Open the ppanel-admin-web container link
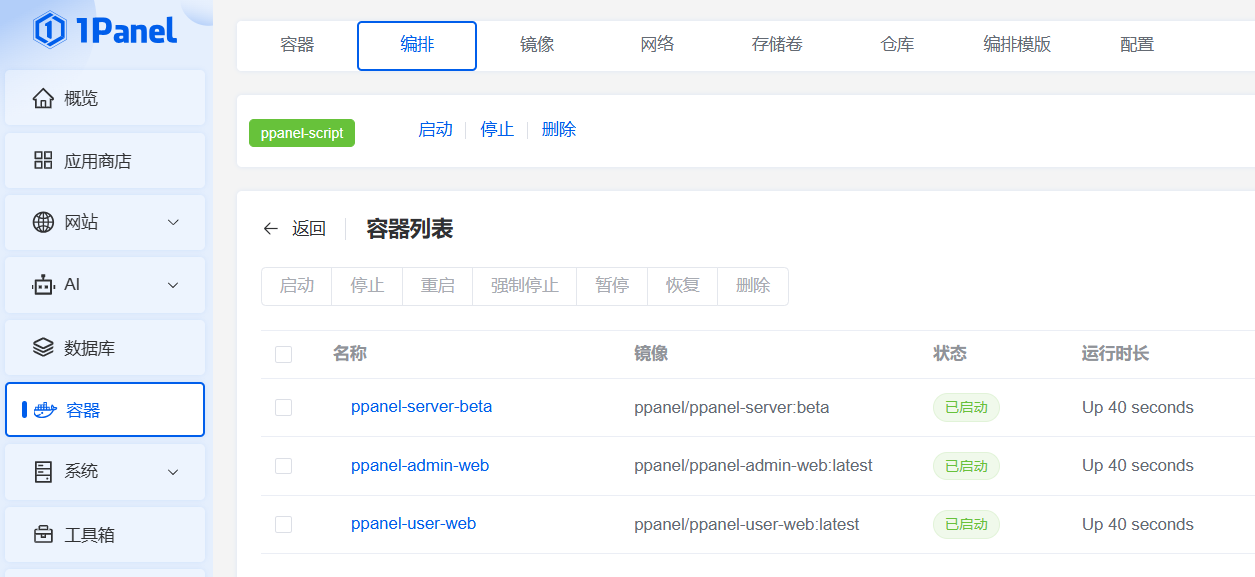This screenshot has height=577, width=1255. [420, 465]
